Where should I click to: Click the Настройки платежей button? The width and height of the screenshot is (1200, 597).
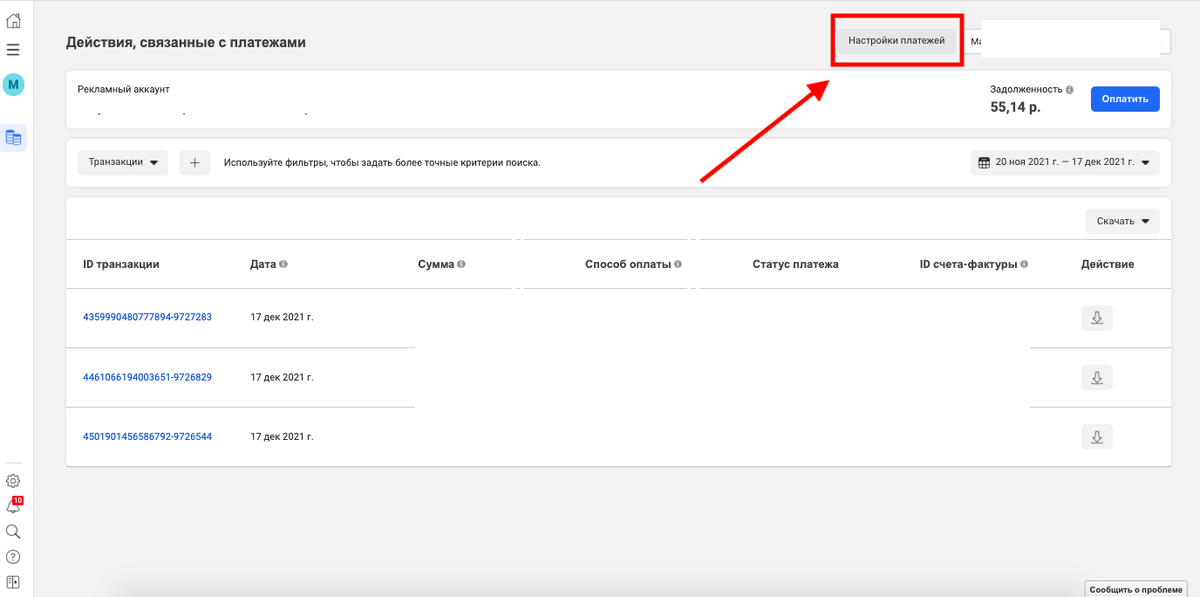point(896,41)
